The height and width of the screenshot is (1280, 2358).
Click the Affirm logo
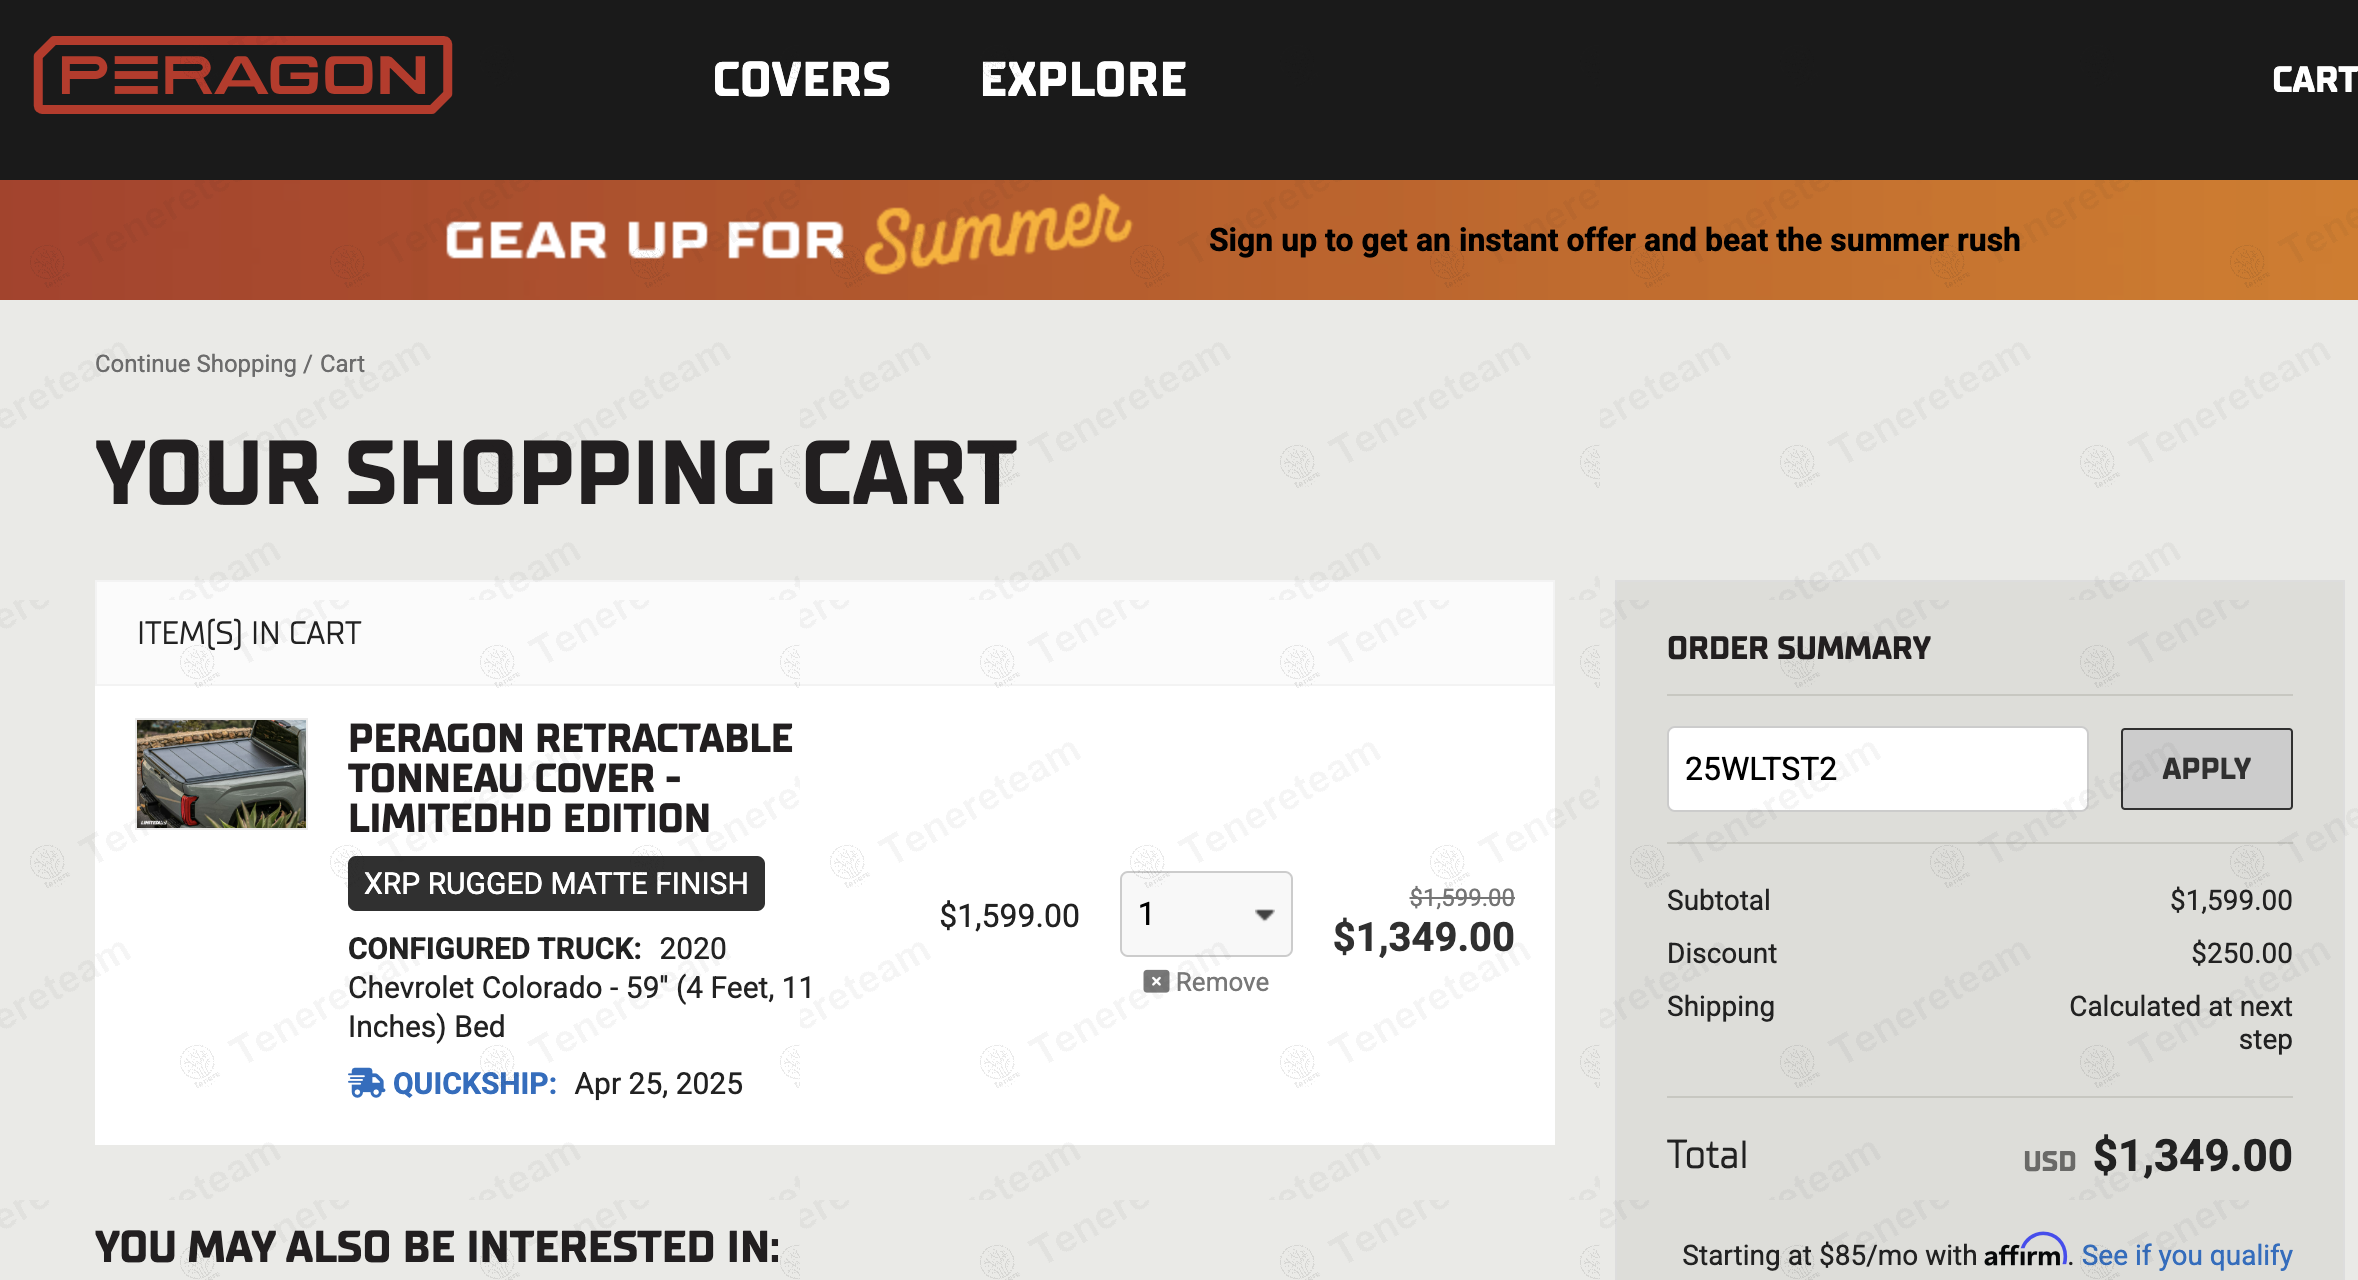(x=2025, y=1253)
